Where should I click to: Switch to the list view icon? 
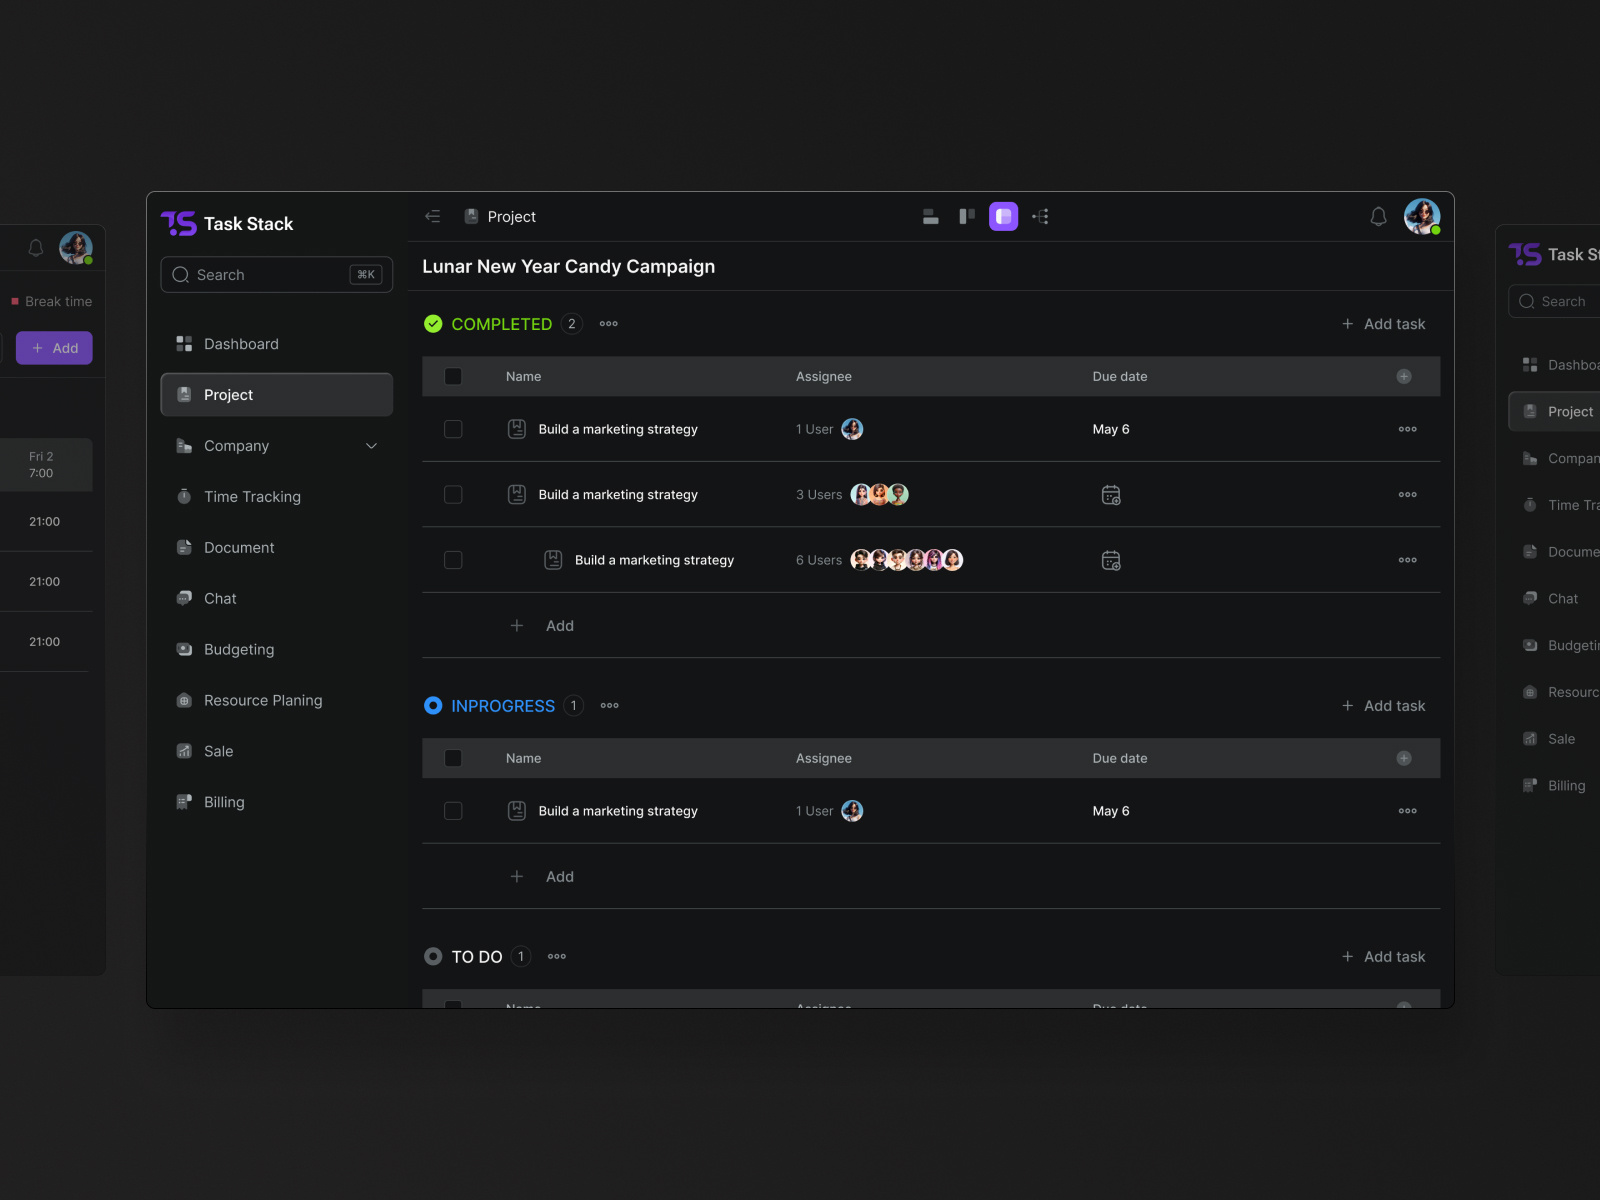930,216
